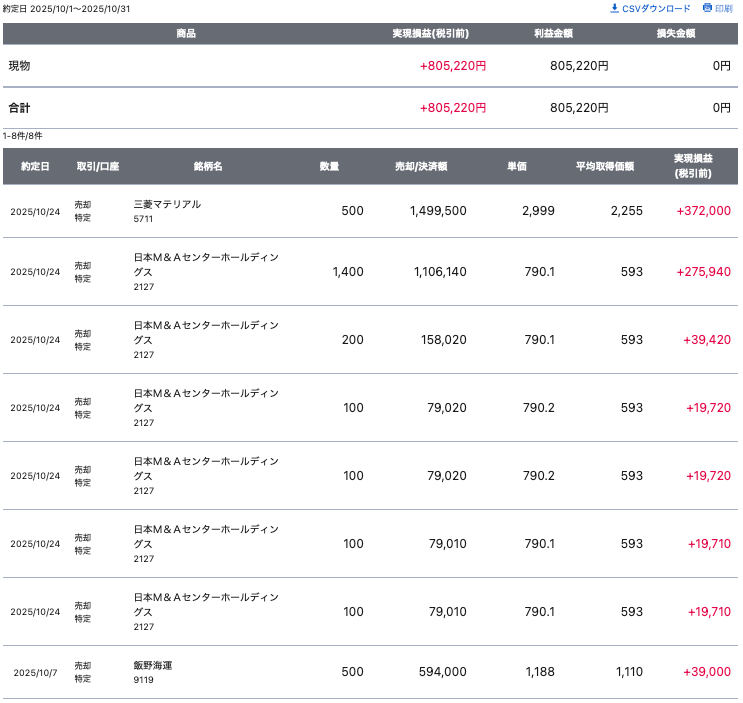Select the 三菱マテリアル stock name
Image resolution: width=743 pixels, height=703 pixels.
click(x=167, y=204)
